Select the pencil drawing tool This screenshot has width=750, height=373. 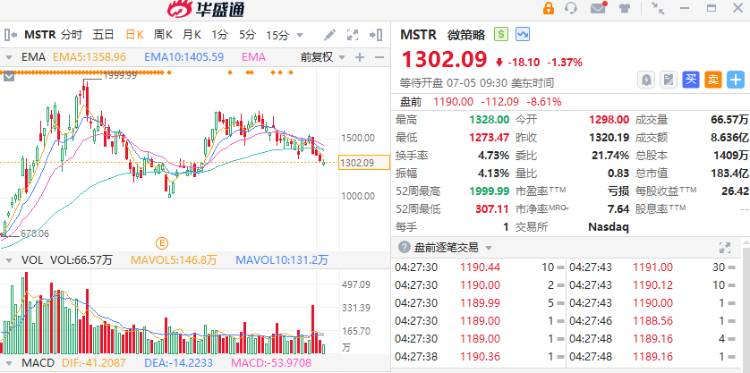pos(330,34)
